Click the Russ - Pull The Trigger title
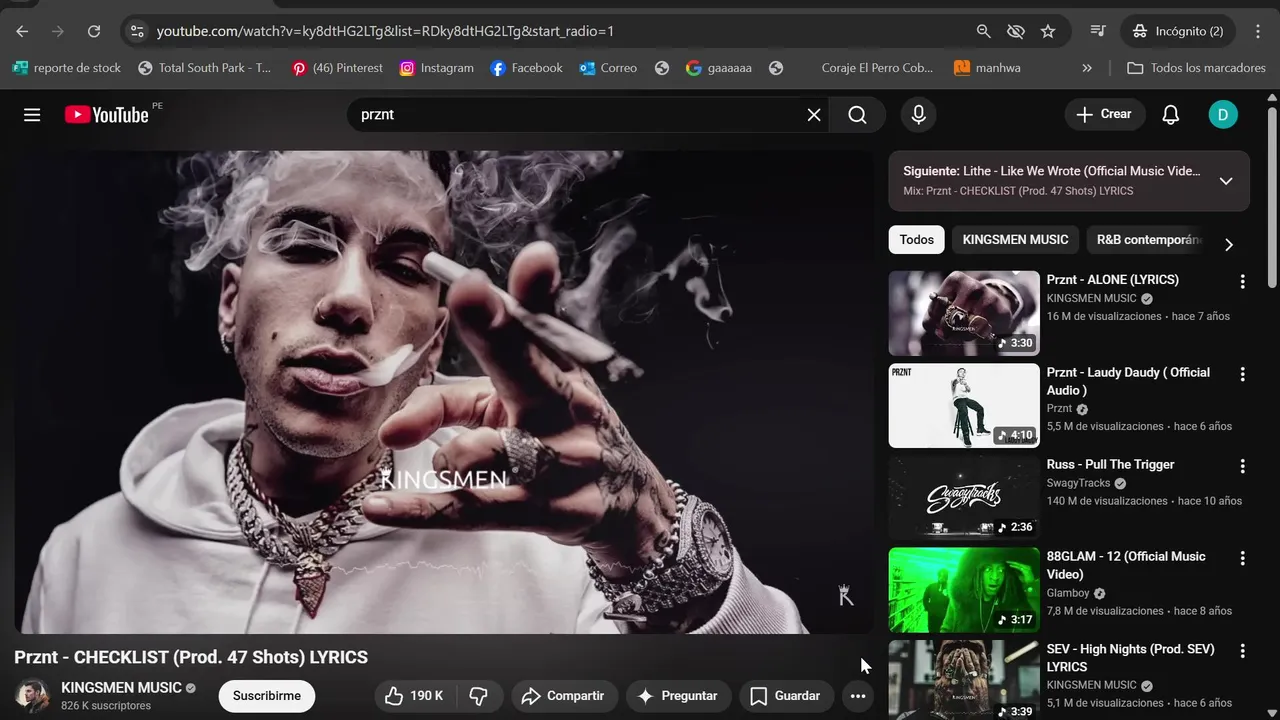 click(1110, 464)
